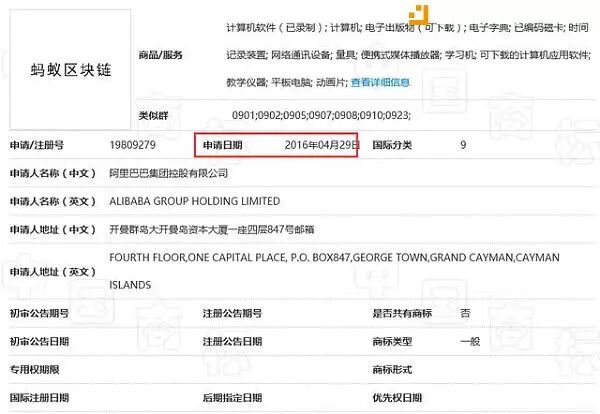
Task: Click the 申请人名称（英文） label
Action: point(53,201)
